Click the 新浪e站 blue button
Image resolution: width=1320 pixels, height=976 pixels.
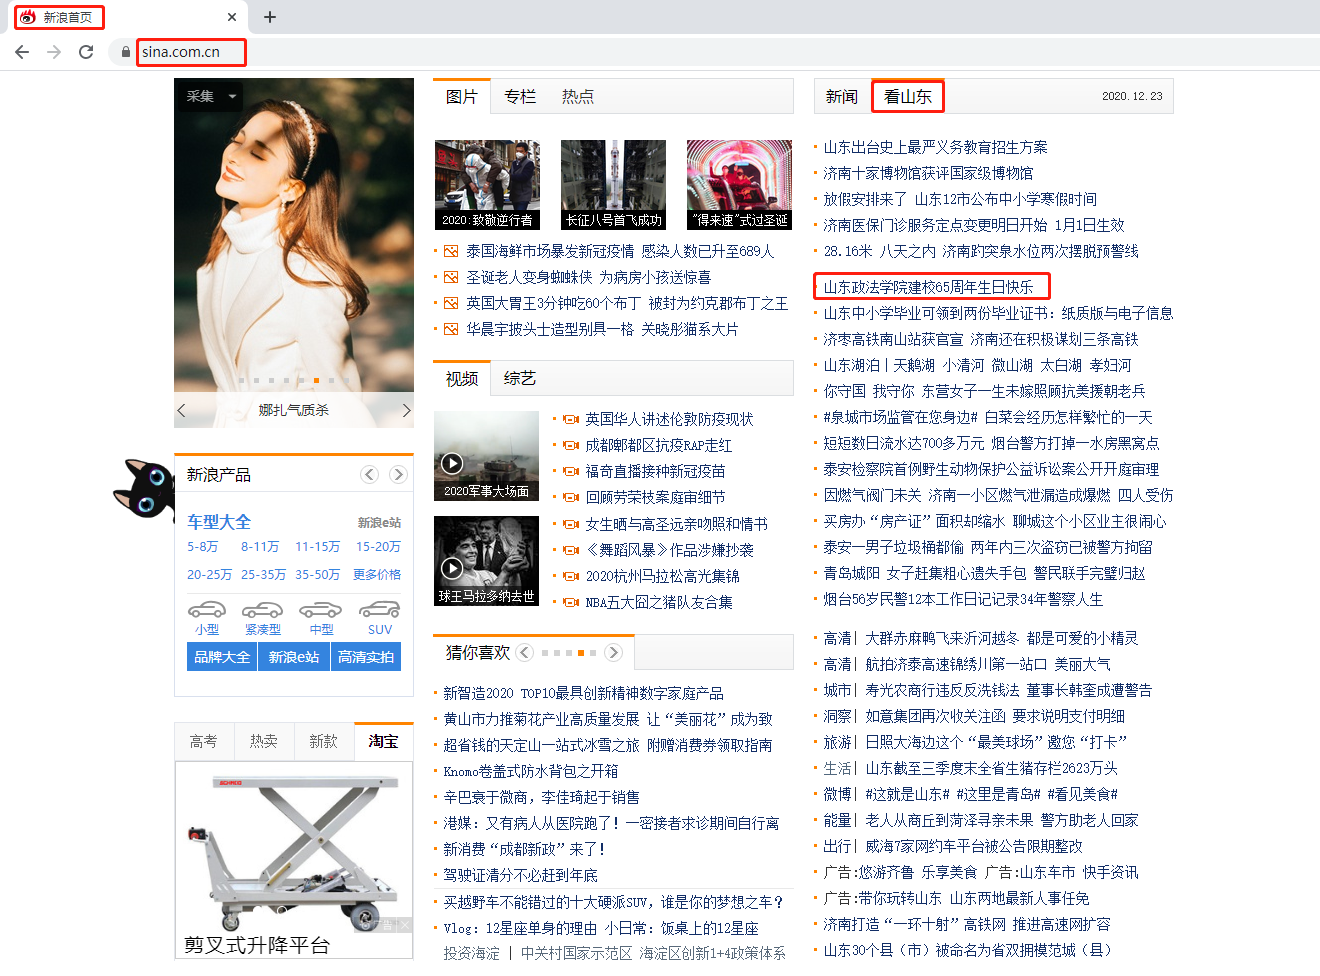click(294, 657)
